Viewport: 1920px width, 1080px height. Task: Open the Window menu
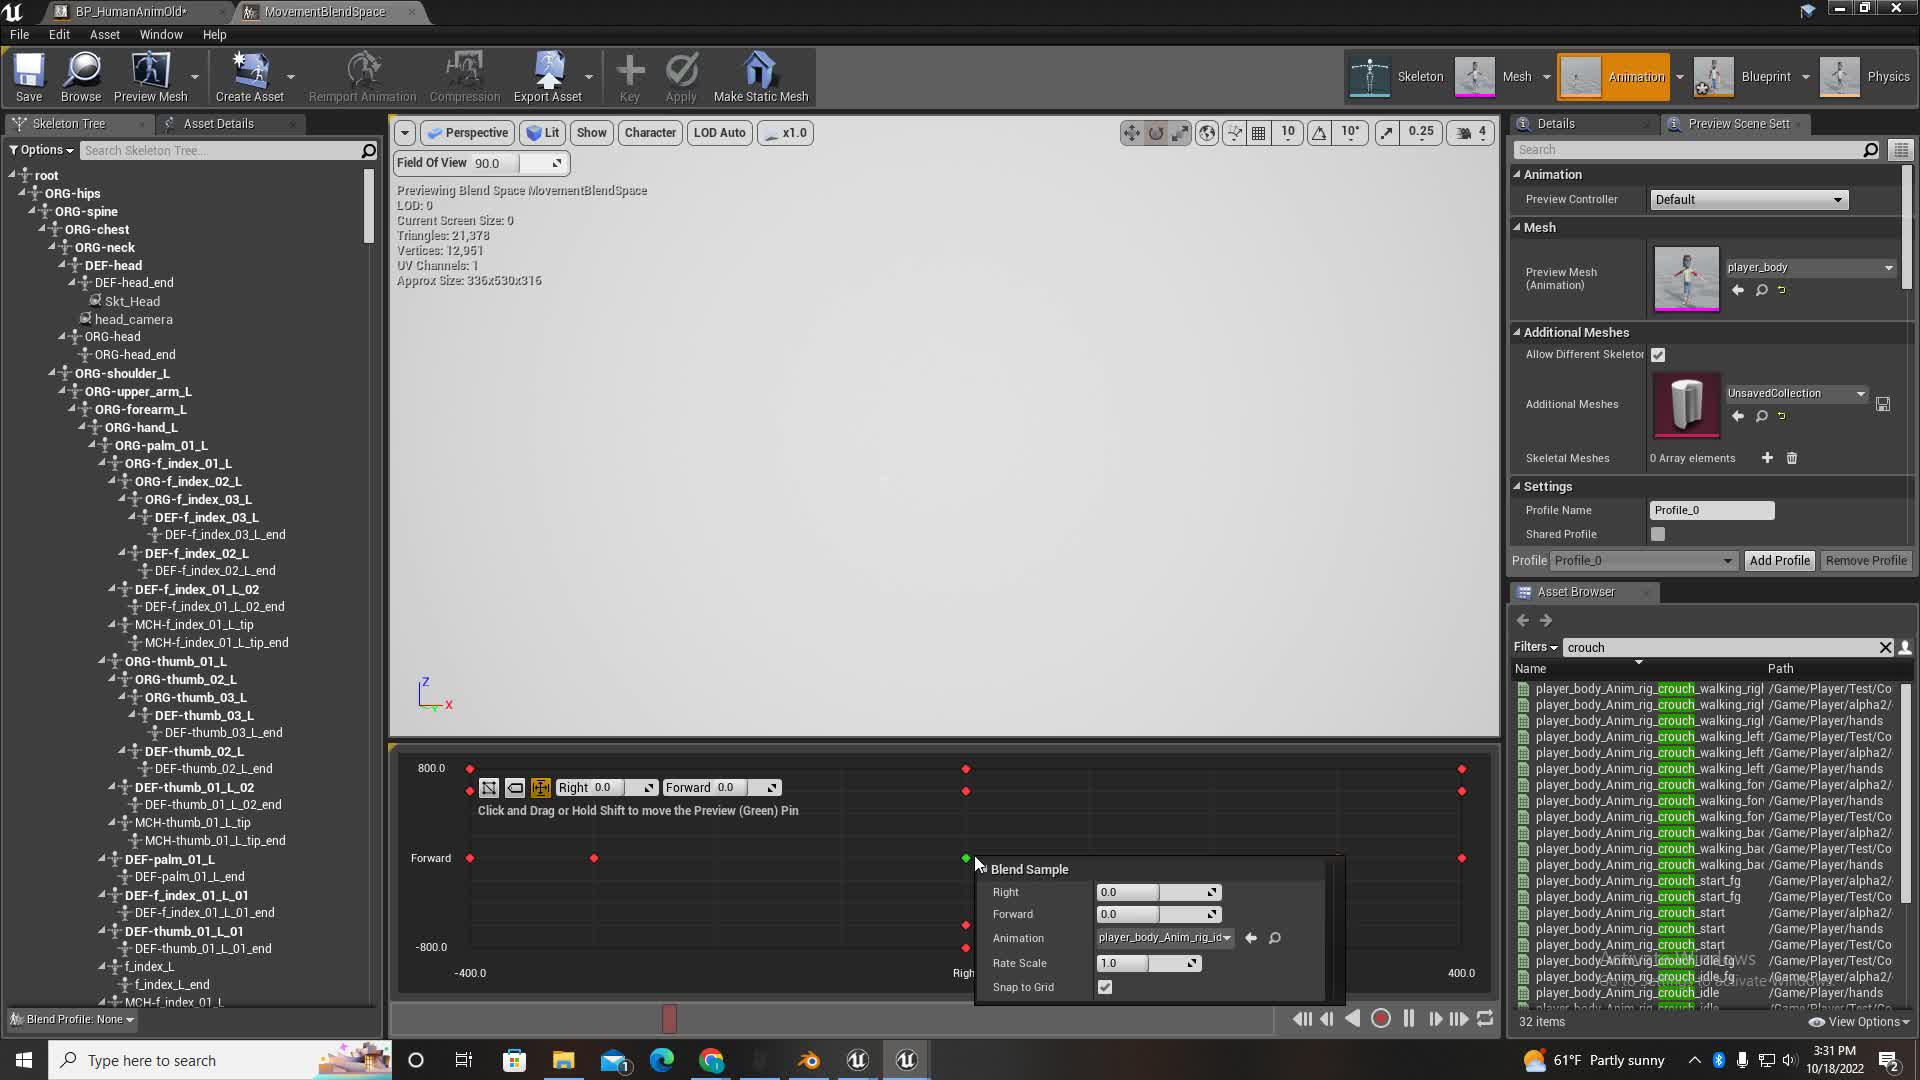point(161,34)
